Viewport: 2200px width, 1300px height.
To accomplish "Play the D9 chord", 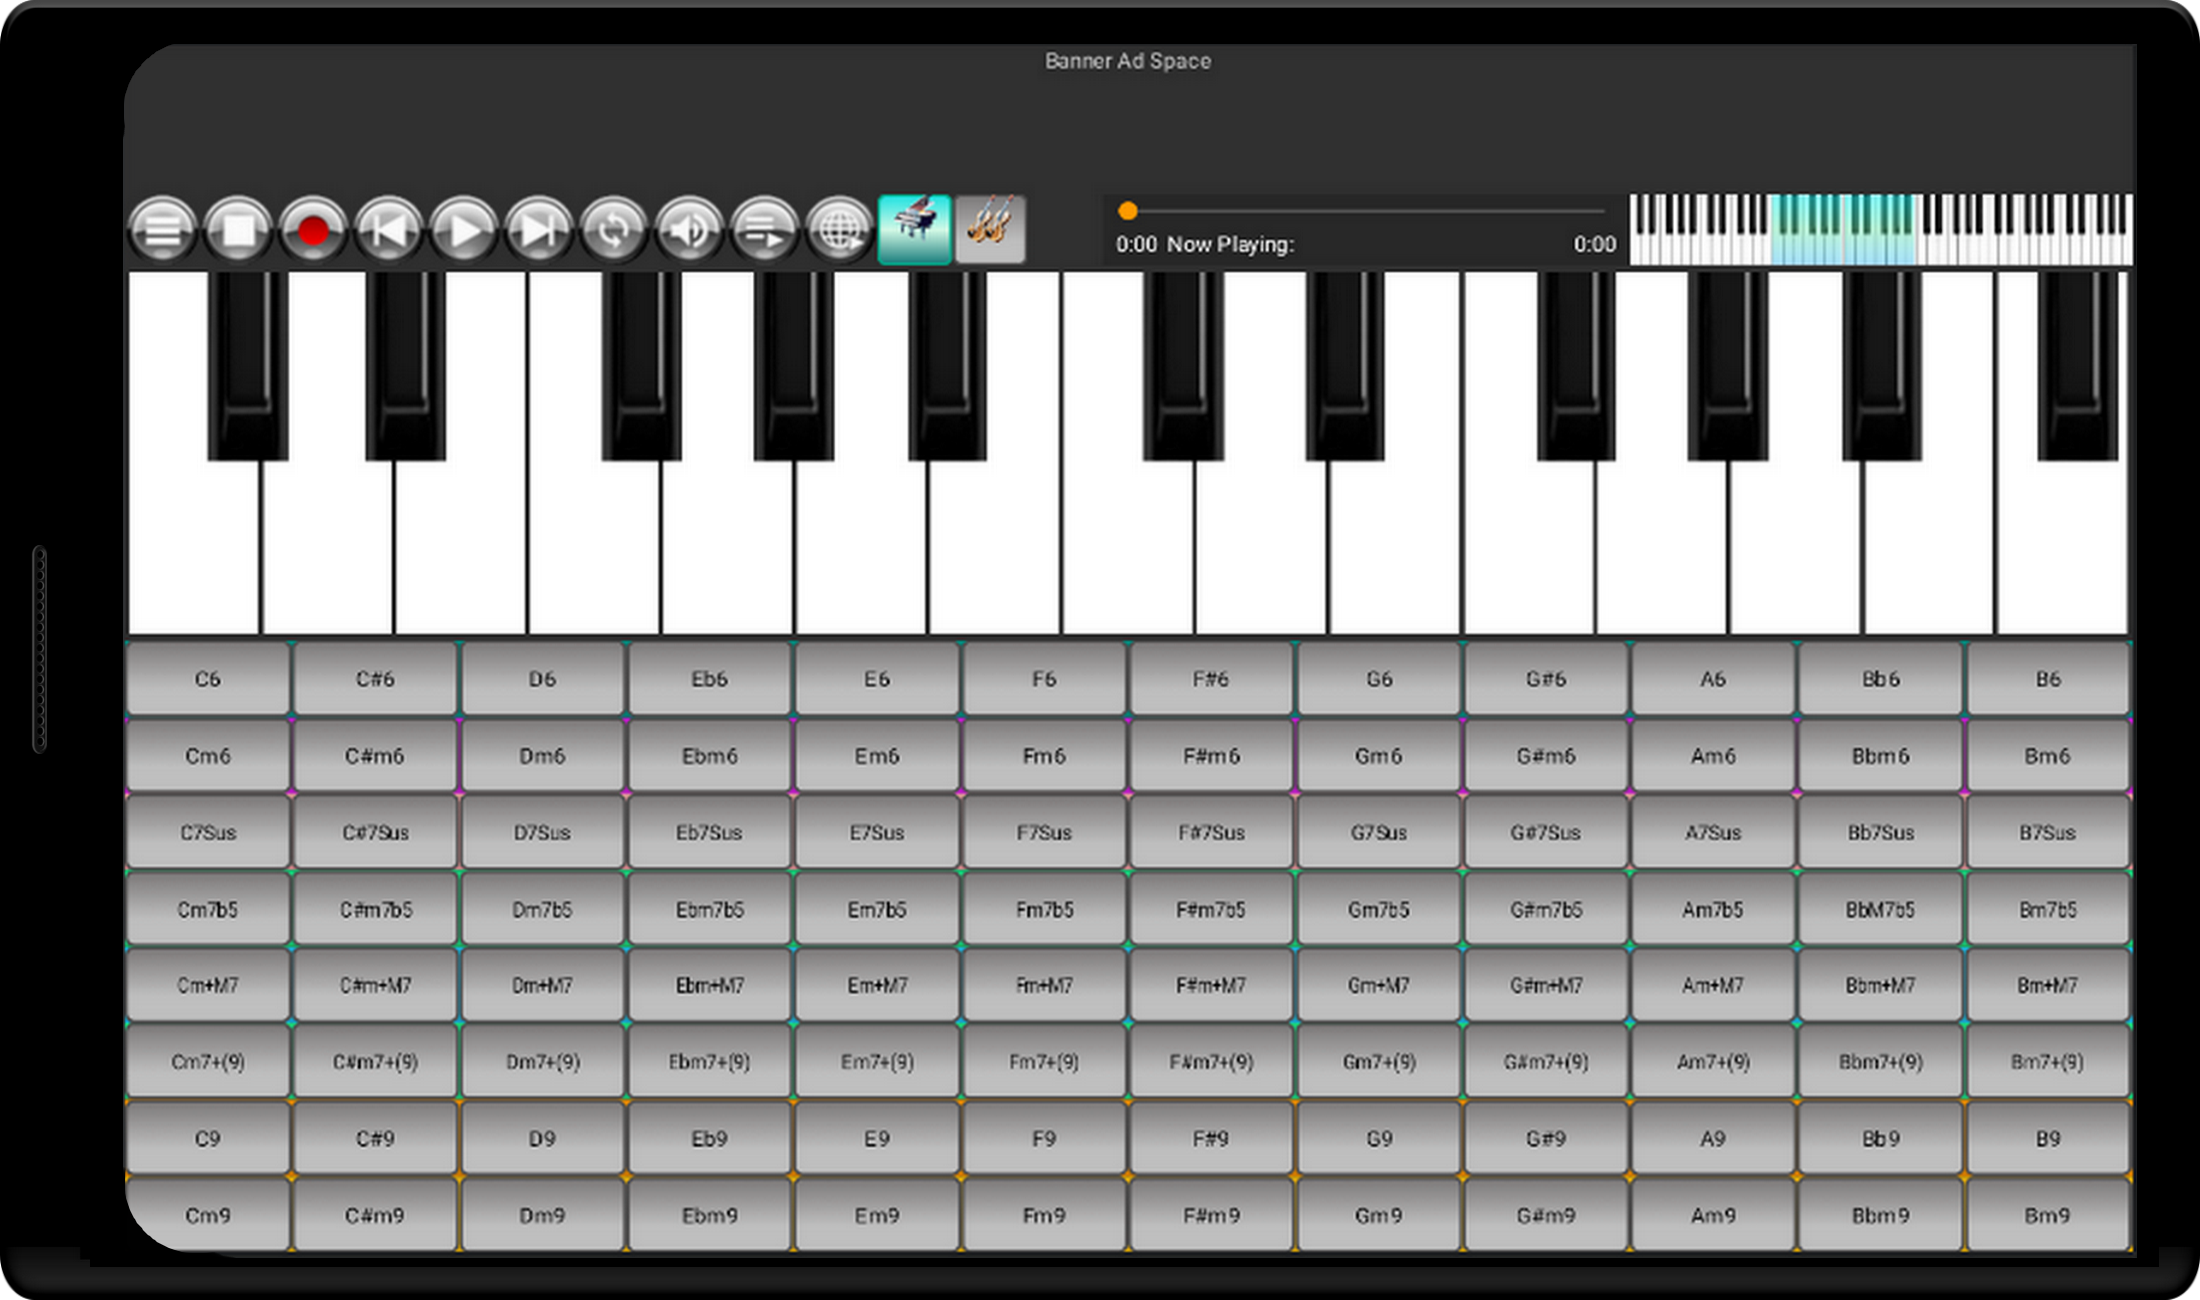I will click(x=542, y=1138).
